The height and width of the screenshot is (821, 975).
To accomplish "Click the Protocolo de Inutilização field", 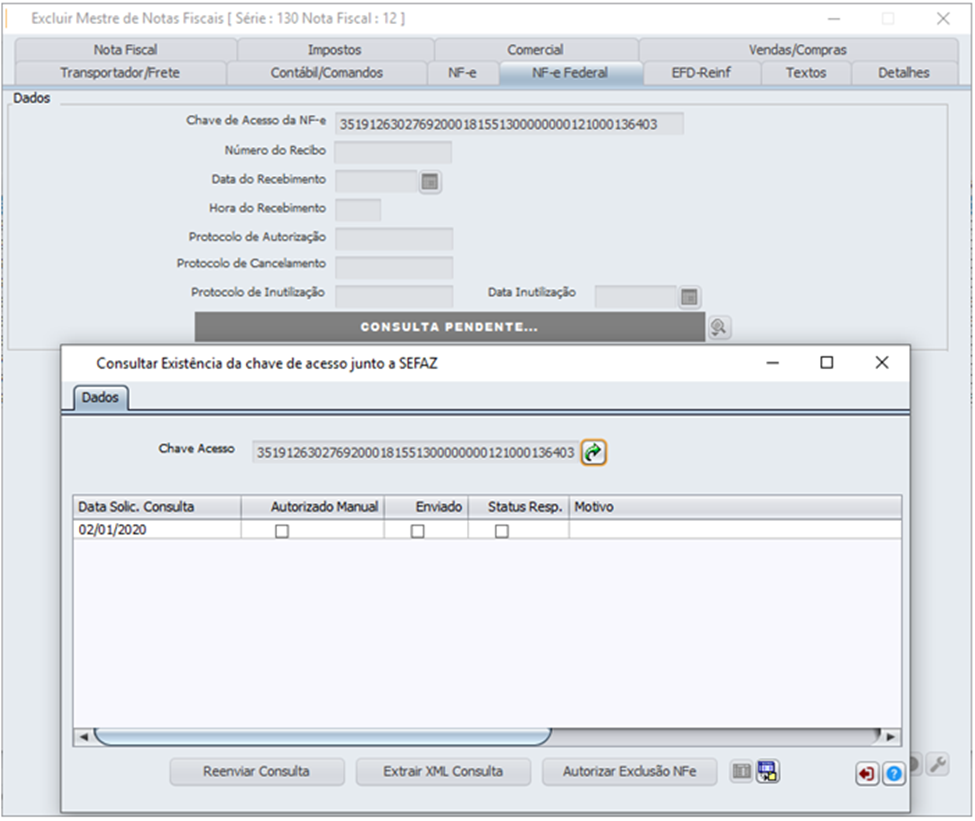I will pyautogui.click(x=394, y=296).
